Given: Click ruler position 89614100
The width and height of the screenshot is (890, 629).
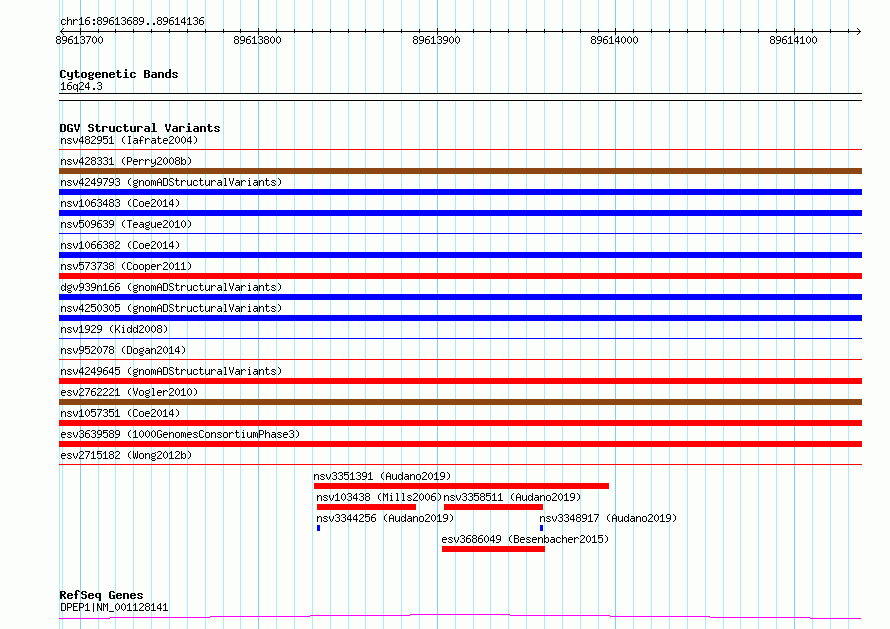Looking at the screenshot, I should [793, 40].
